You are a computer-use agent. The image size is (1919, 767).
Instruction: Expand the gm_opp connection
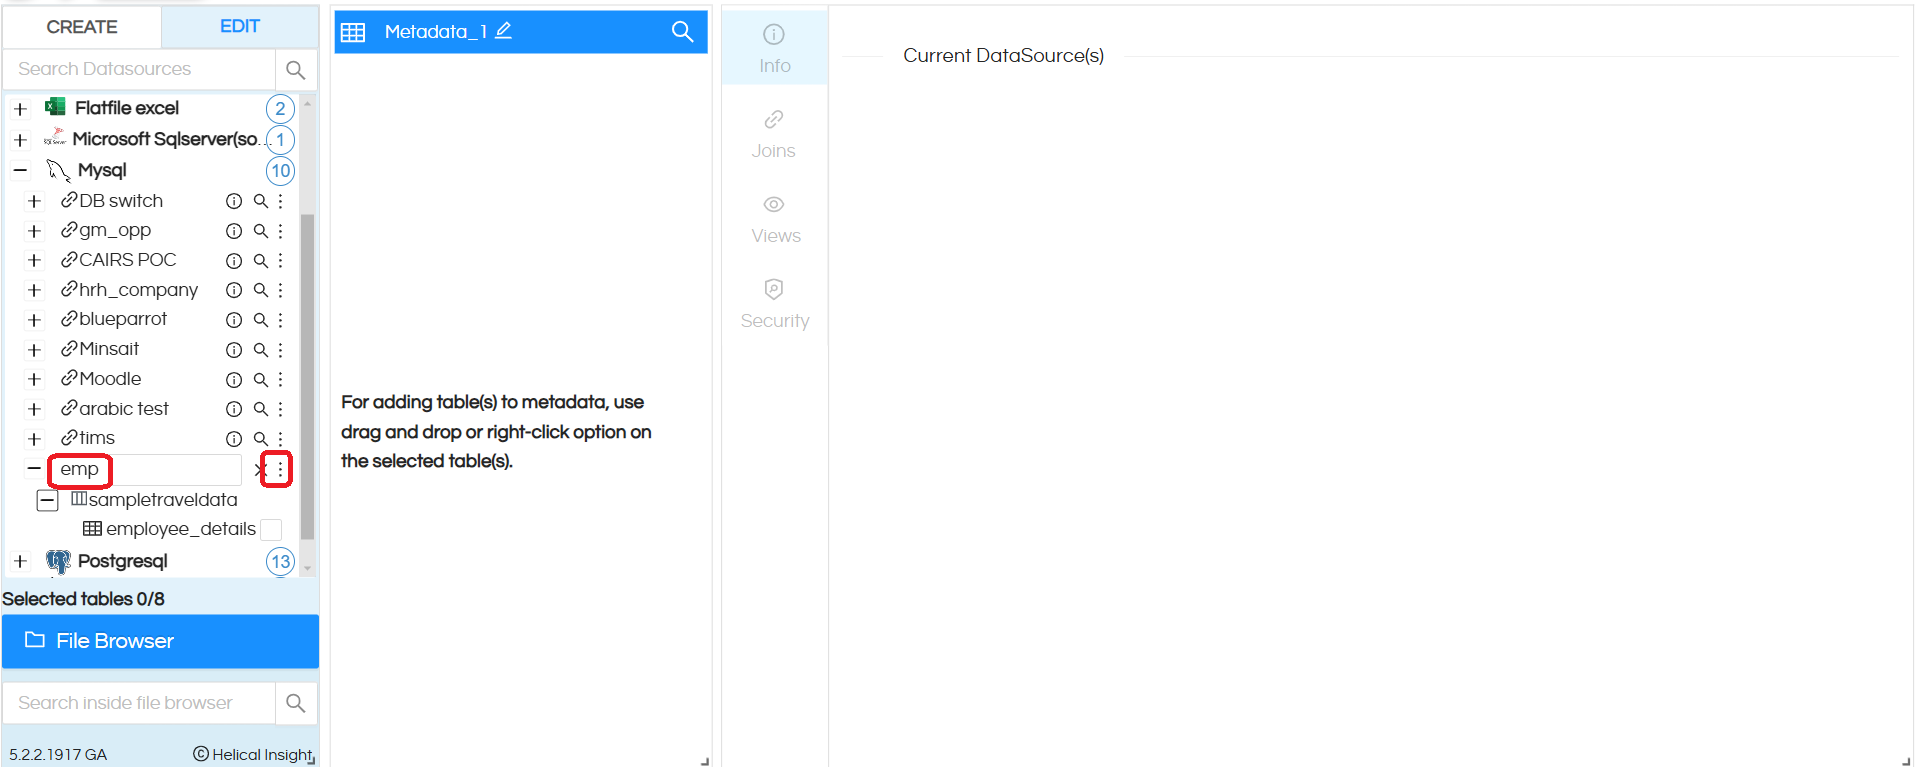(34, 231)
